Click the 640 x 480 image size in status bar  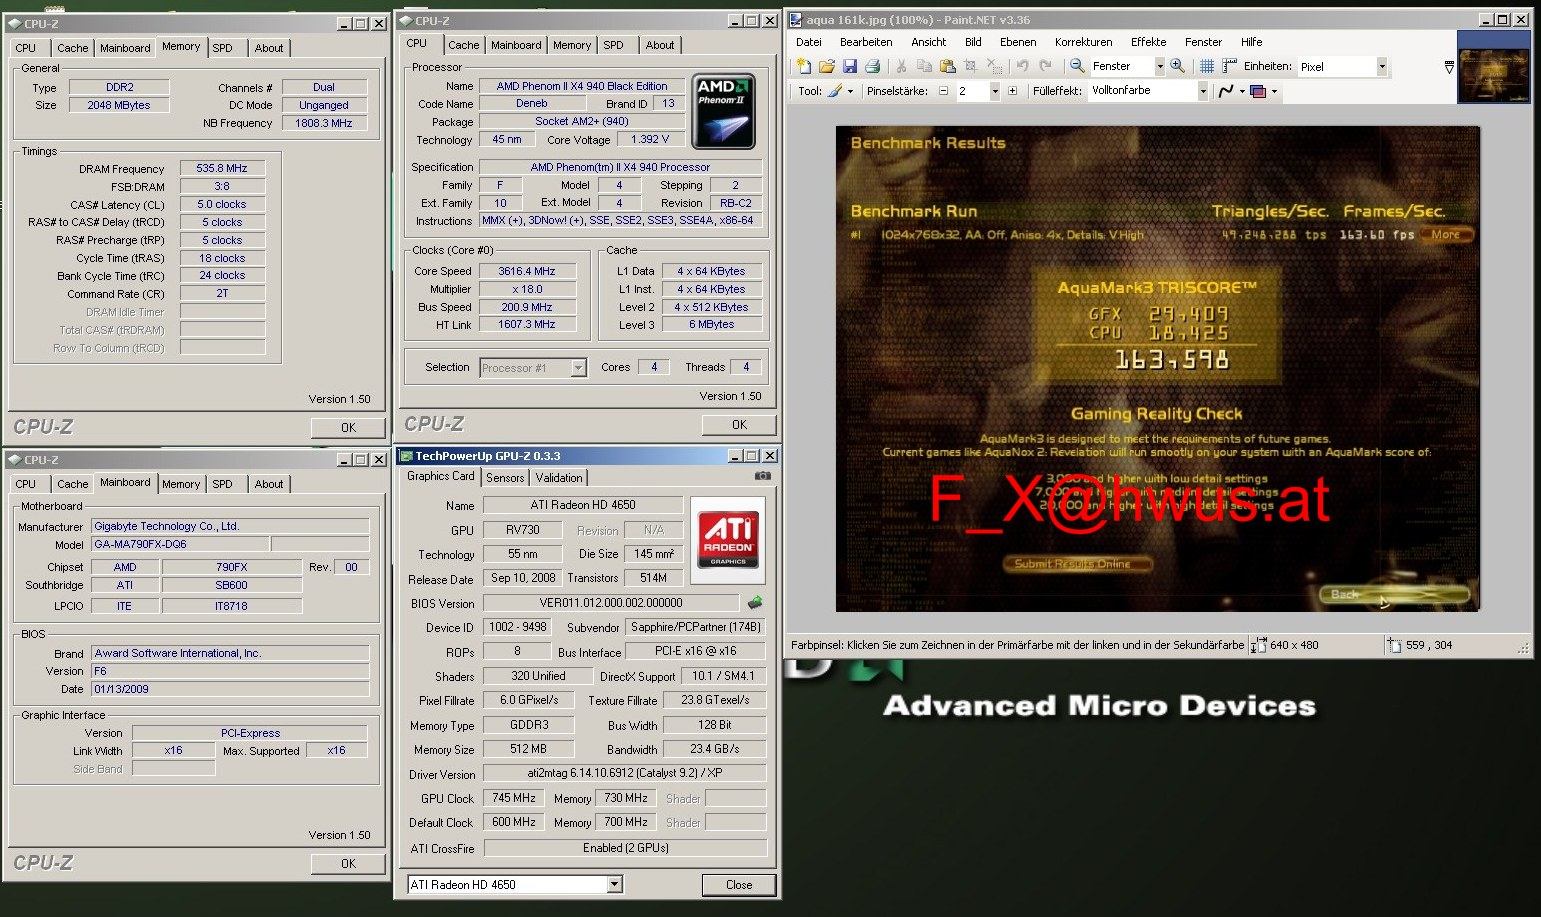1294,645
